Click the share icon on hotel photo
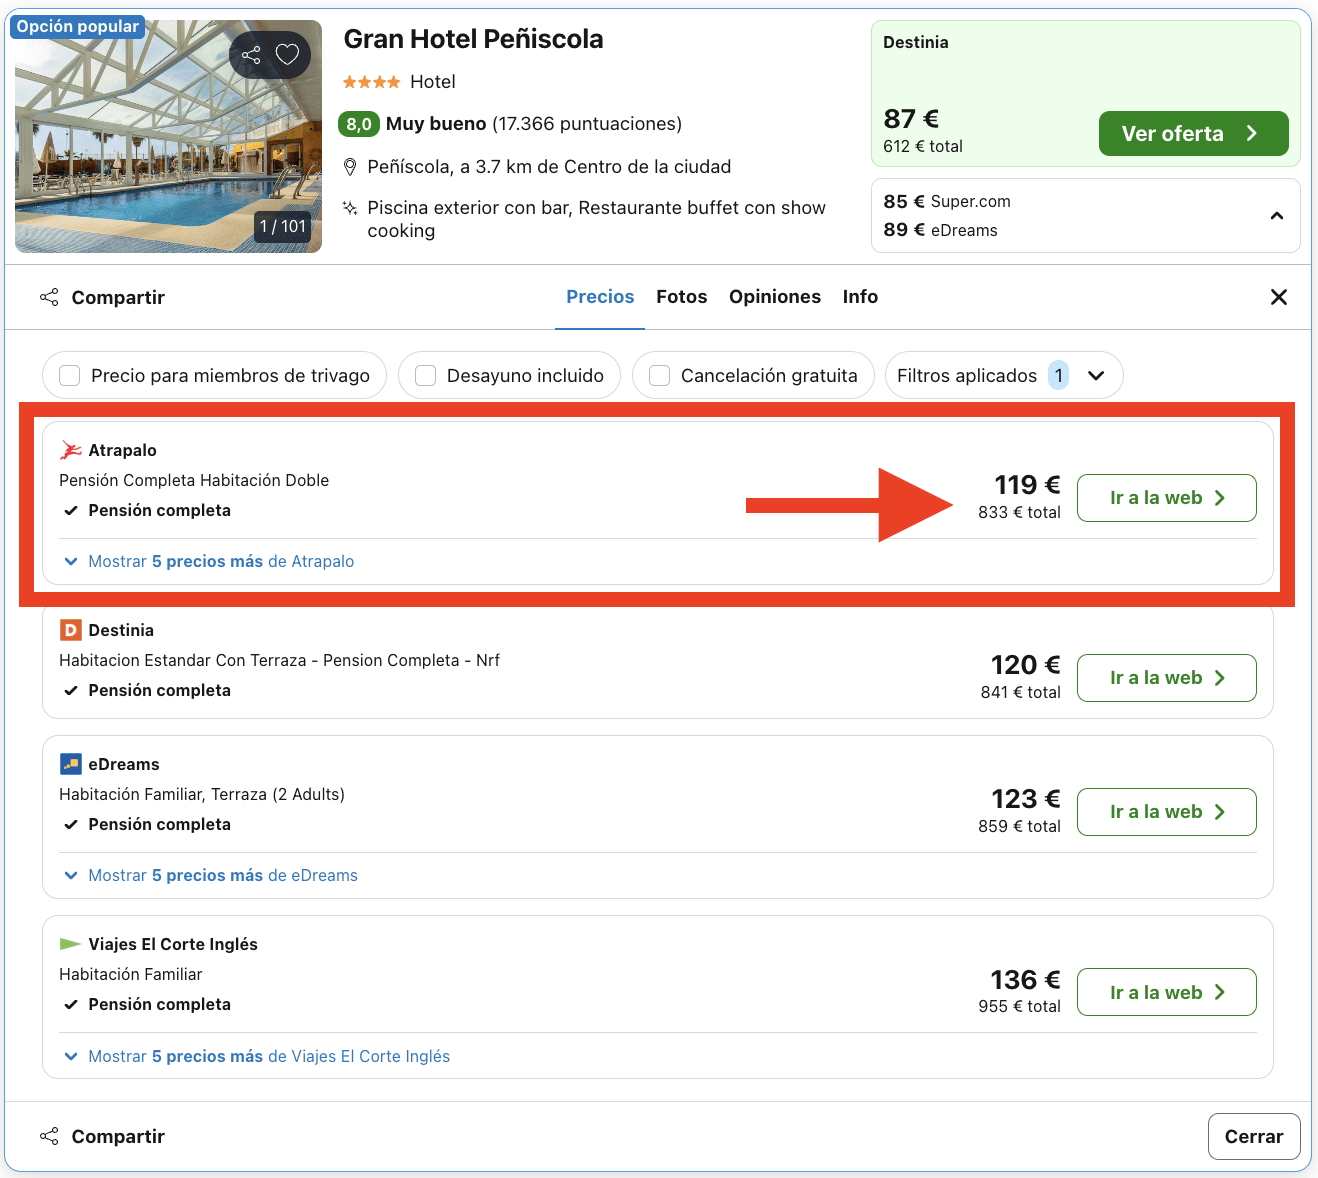Screen dimensions: 1318x1178 pos(251,55)
